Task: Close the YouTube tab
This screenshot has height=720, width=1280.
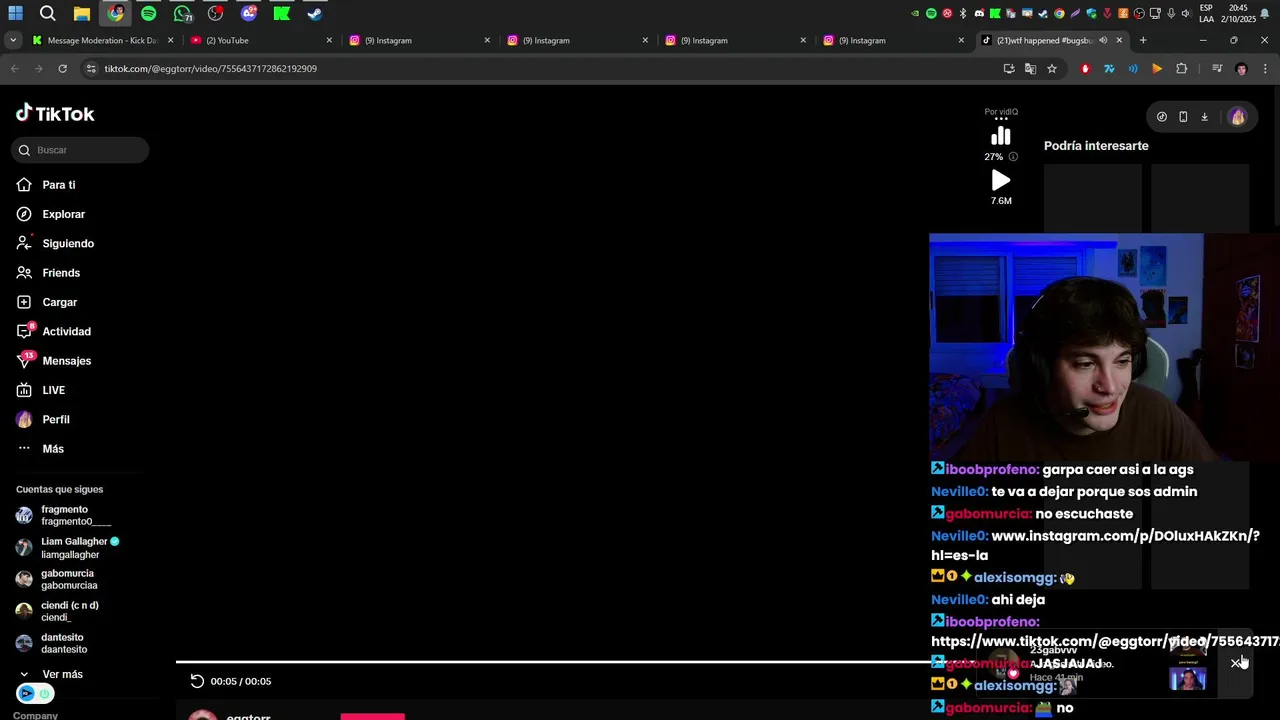Action: pyautogui.click(x=329, y=40)
